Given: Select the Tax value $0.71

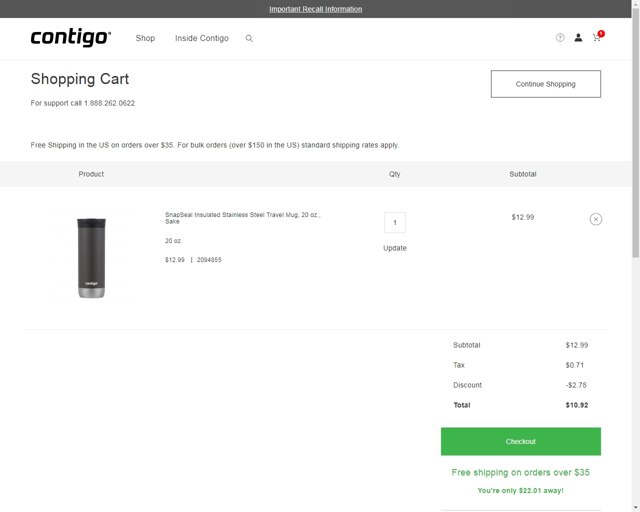Looking at the screenshot, I should point(574,365).
